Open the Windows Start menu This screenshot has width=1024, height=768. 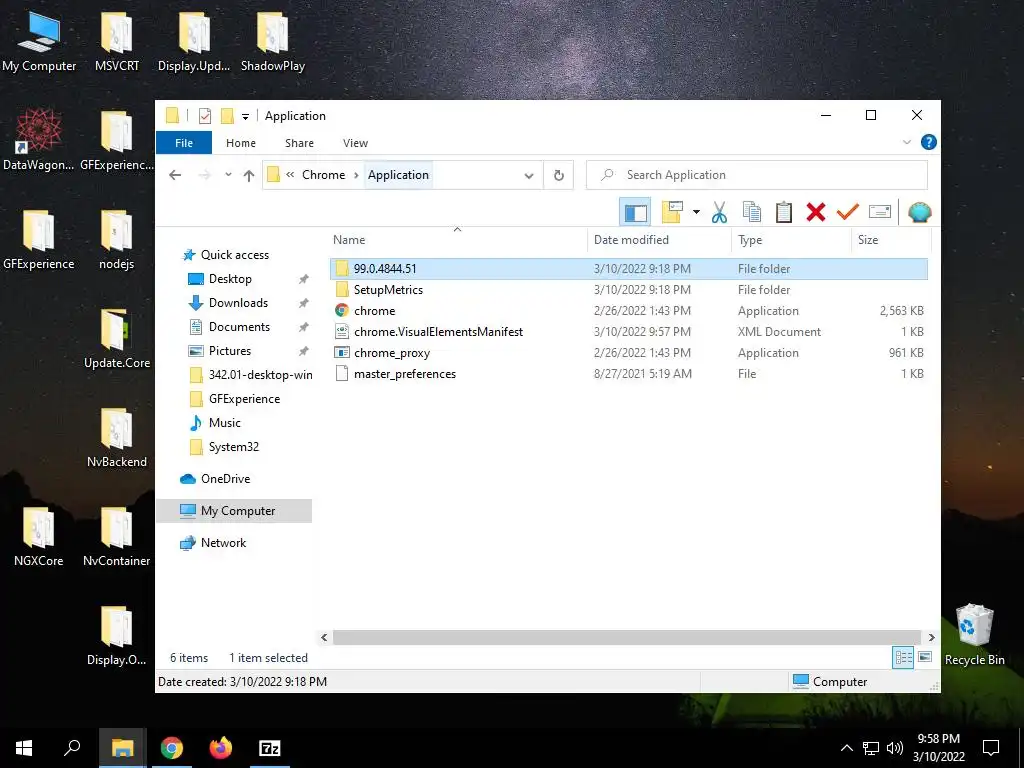[x=24, y=748]
